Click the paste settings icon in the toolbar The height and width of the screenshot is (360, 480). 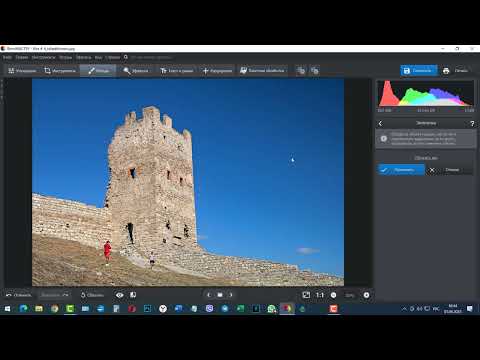(315, 71)
